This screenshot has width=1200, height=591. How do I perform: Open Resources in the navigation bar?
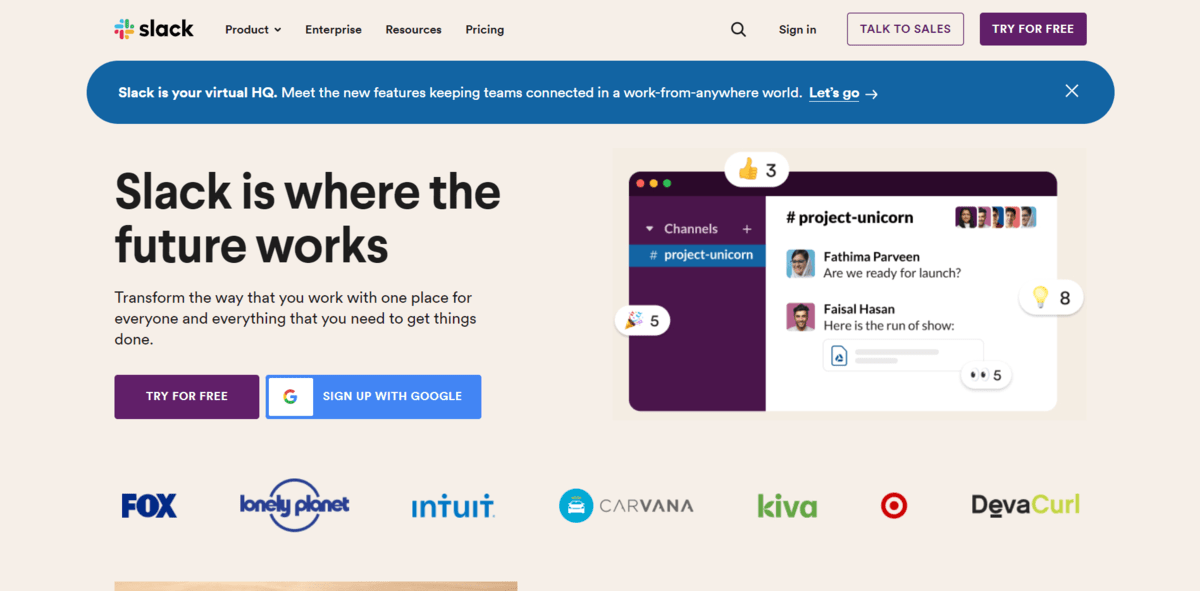point(413,30)
